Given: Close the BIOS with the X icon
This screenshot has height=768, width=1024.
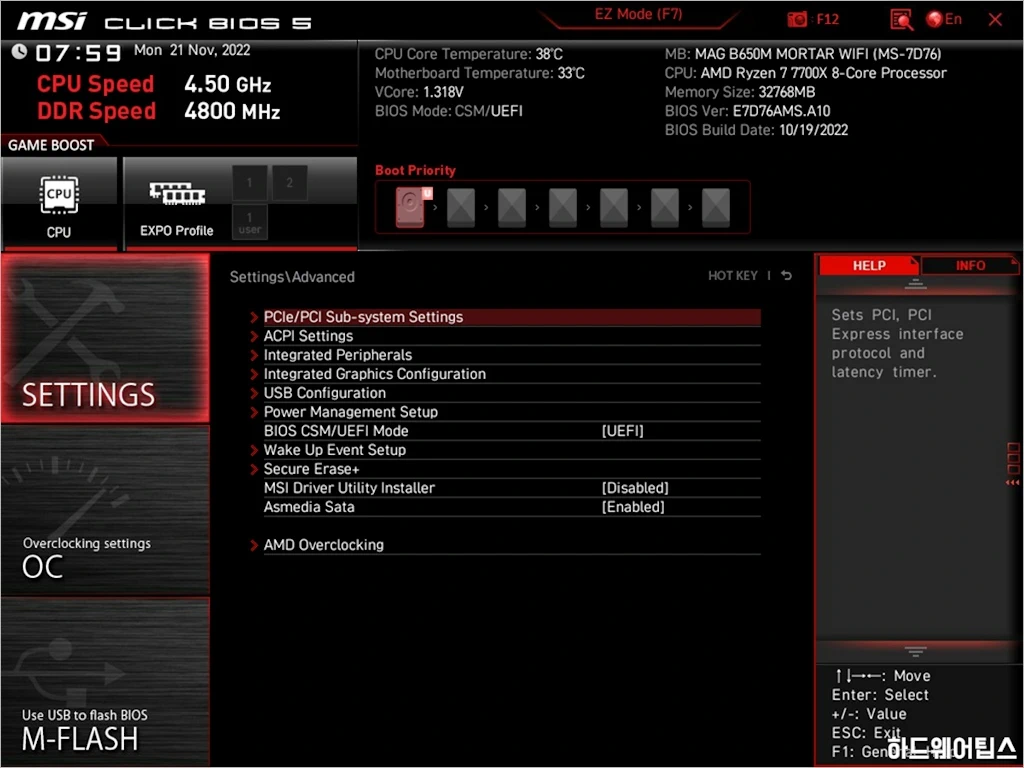Looking at the screenshot, I should pos(995,20).
